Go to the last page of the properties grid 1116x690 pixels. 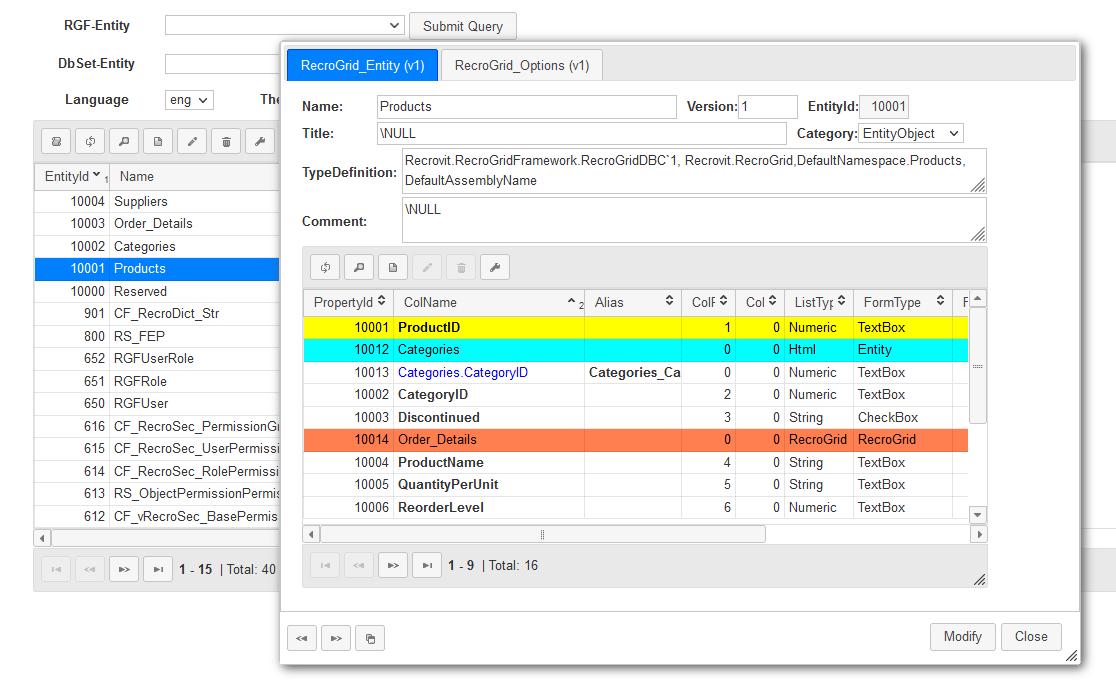[427, 566]
